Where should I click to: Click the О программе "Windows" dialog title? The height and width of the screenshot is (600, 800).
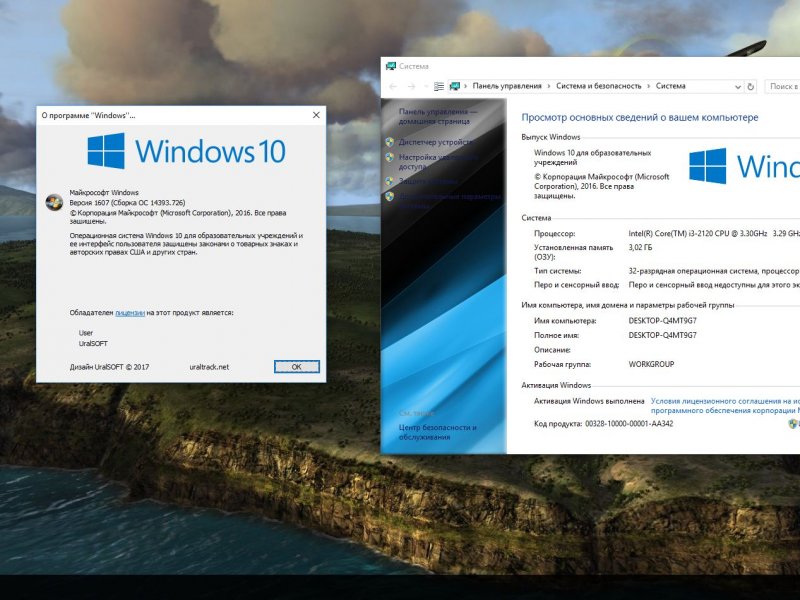(x=88, y=115)
